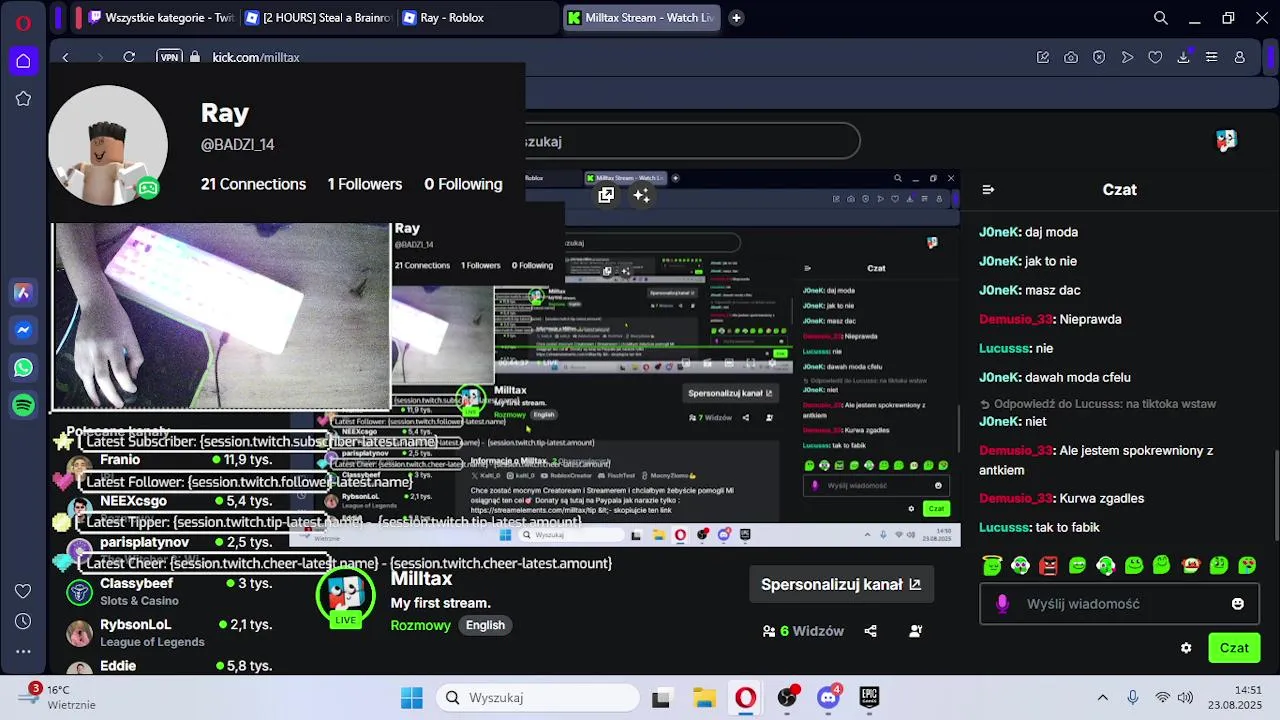Open the edit page pencil icon
Viewport: 1280px width, 720px height.
[x=1043, y=57]
